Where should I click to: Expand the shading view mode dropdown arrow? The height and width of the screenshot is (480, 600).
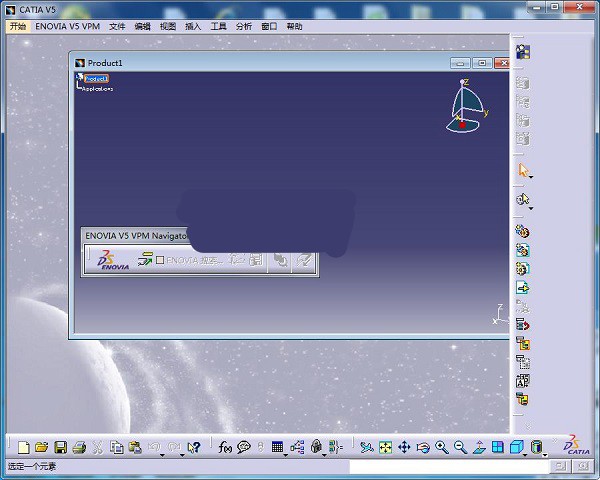tap(545, 455)
